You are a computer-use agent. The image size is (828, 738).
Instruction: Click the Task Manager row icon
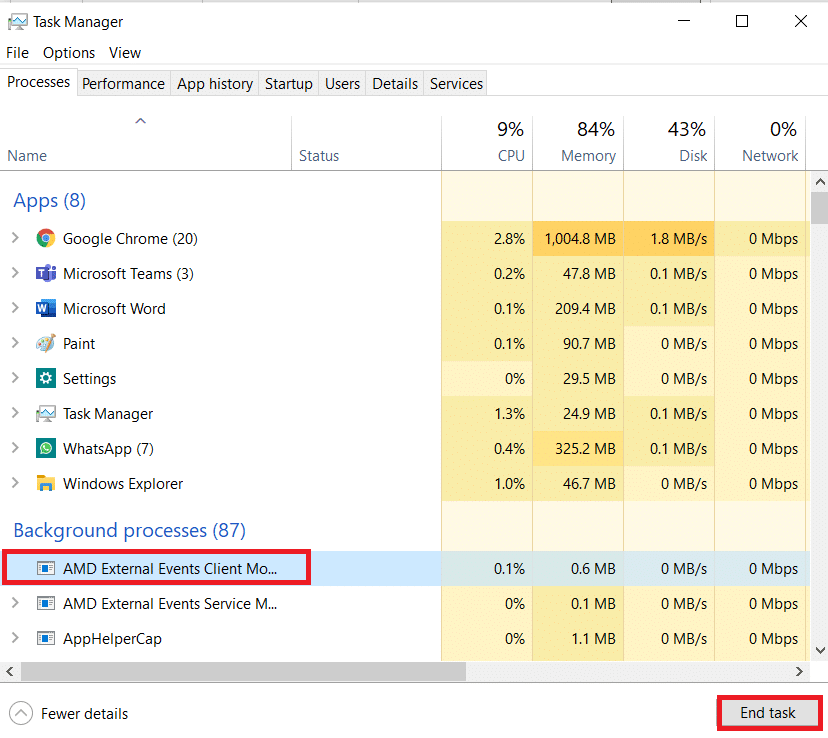[46, 413]
